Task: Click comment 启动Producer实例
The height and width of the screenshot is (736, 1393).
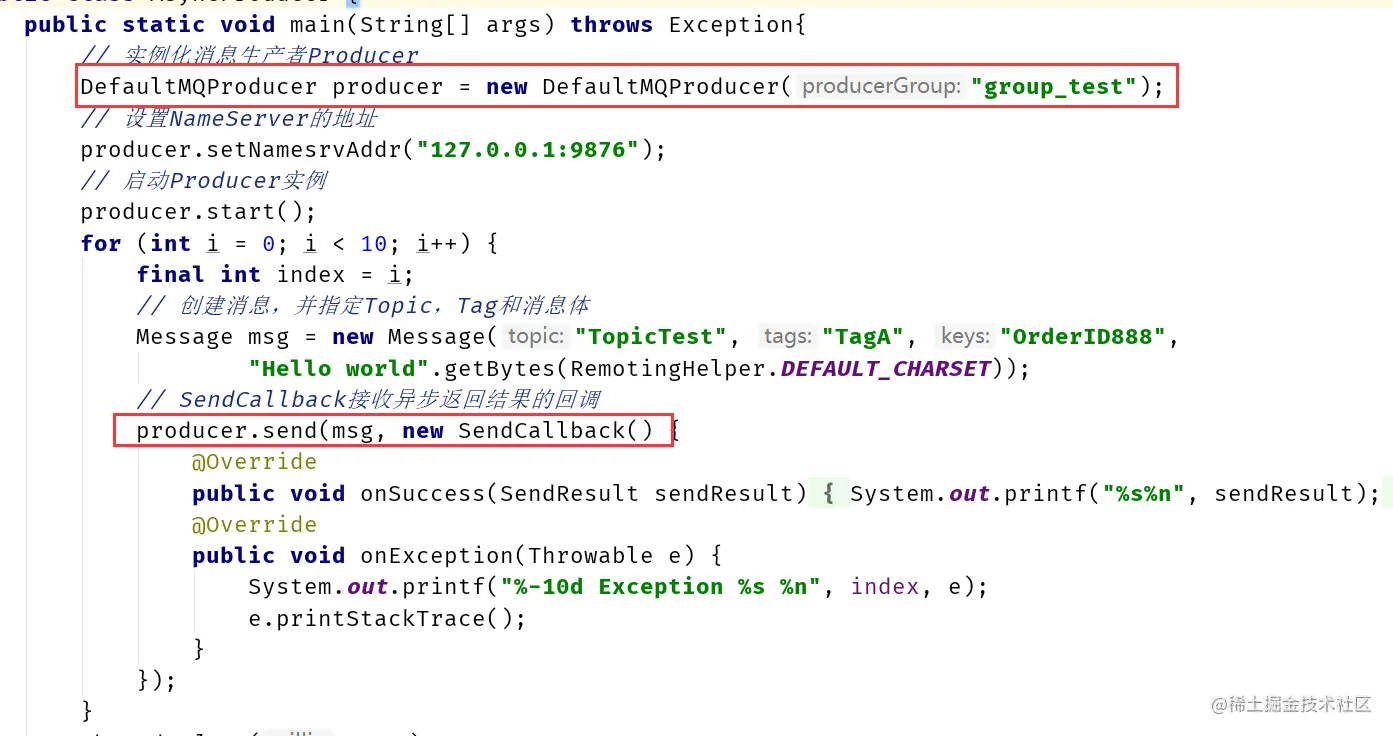Action: pos(204,180)
